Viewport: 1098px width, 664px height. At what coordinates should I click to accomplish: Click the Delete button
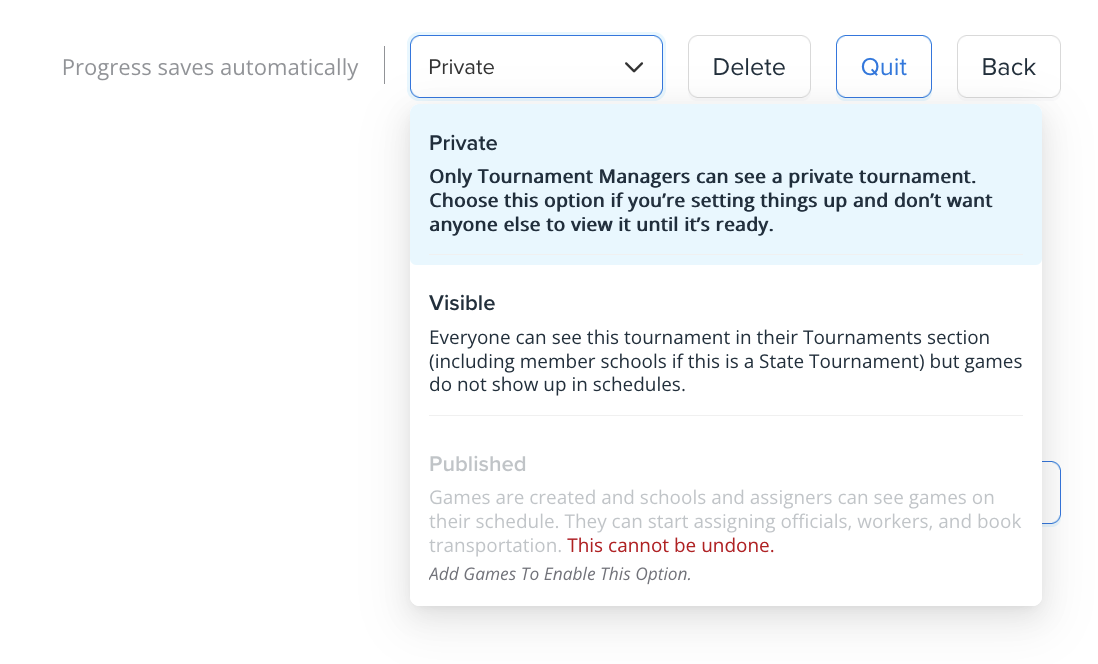click(x=749, y=67)
